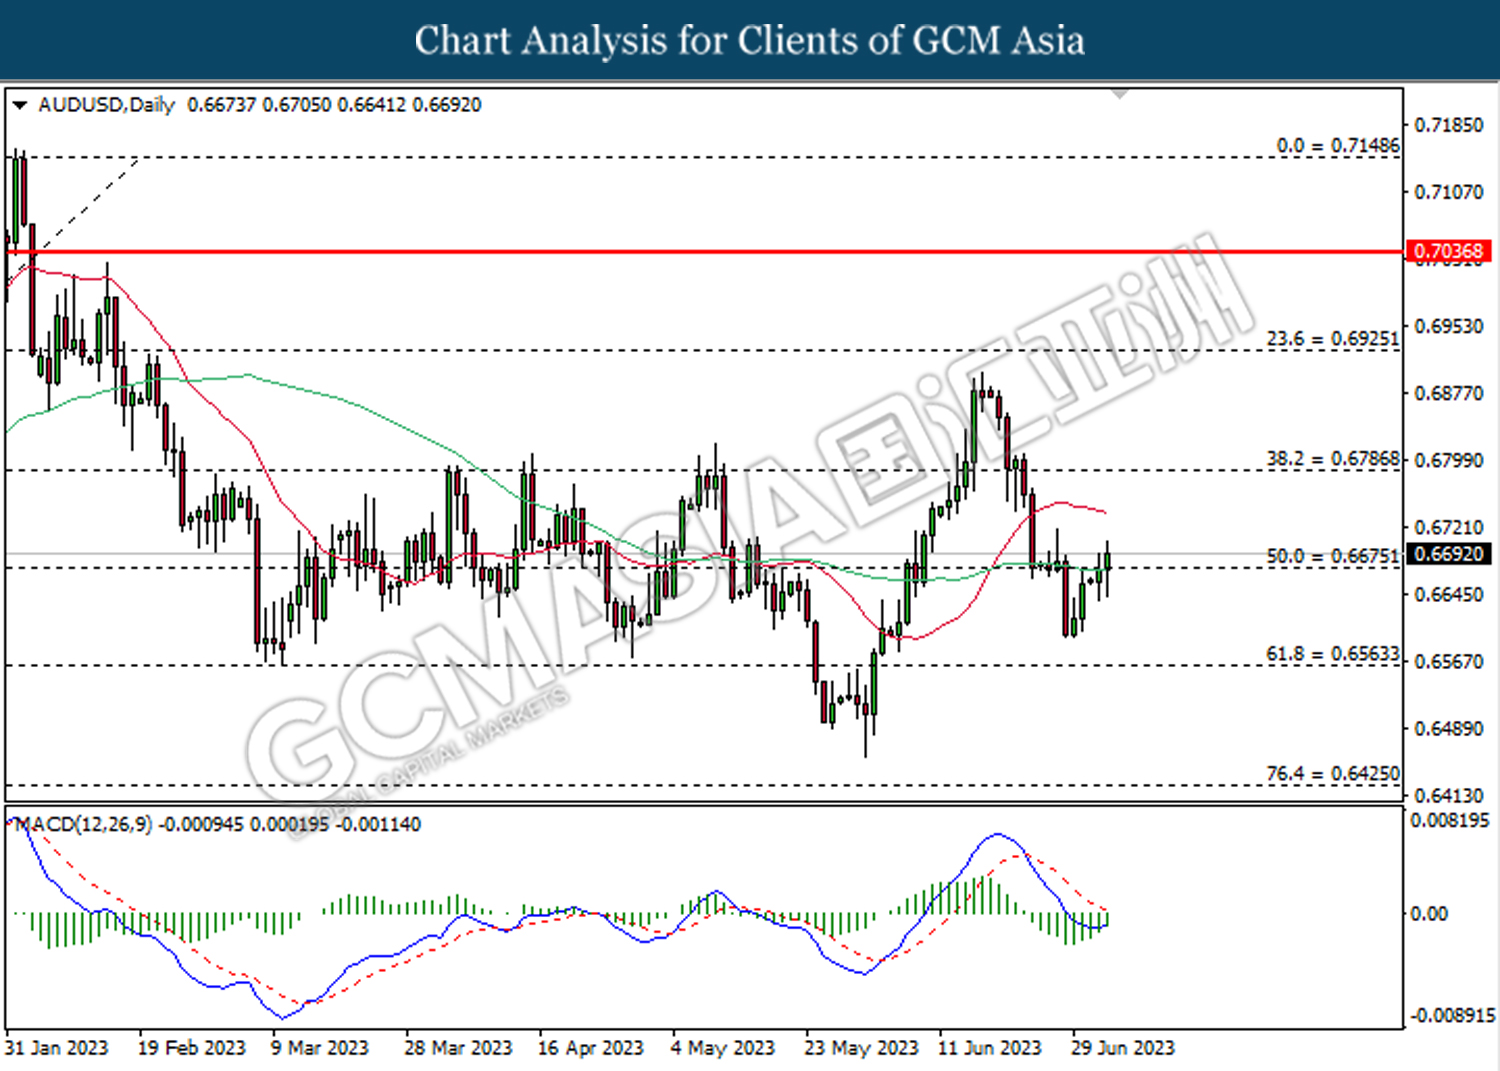This screenshot has width=1500, height=1071.
Task: Click the chart menu triangle beside AUDUSD
Action: [x=19, y=105]
